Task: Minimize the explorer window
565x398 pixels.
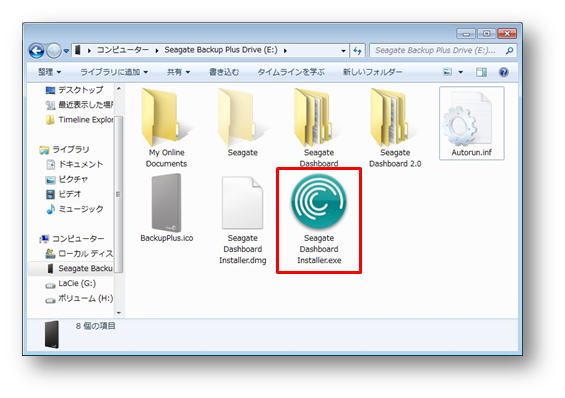Action: (466, 34)
